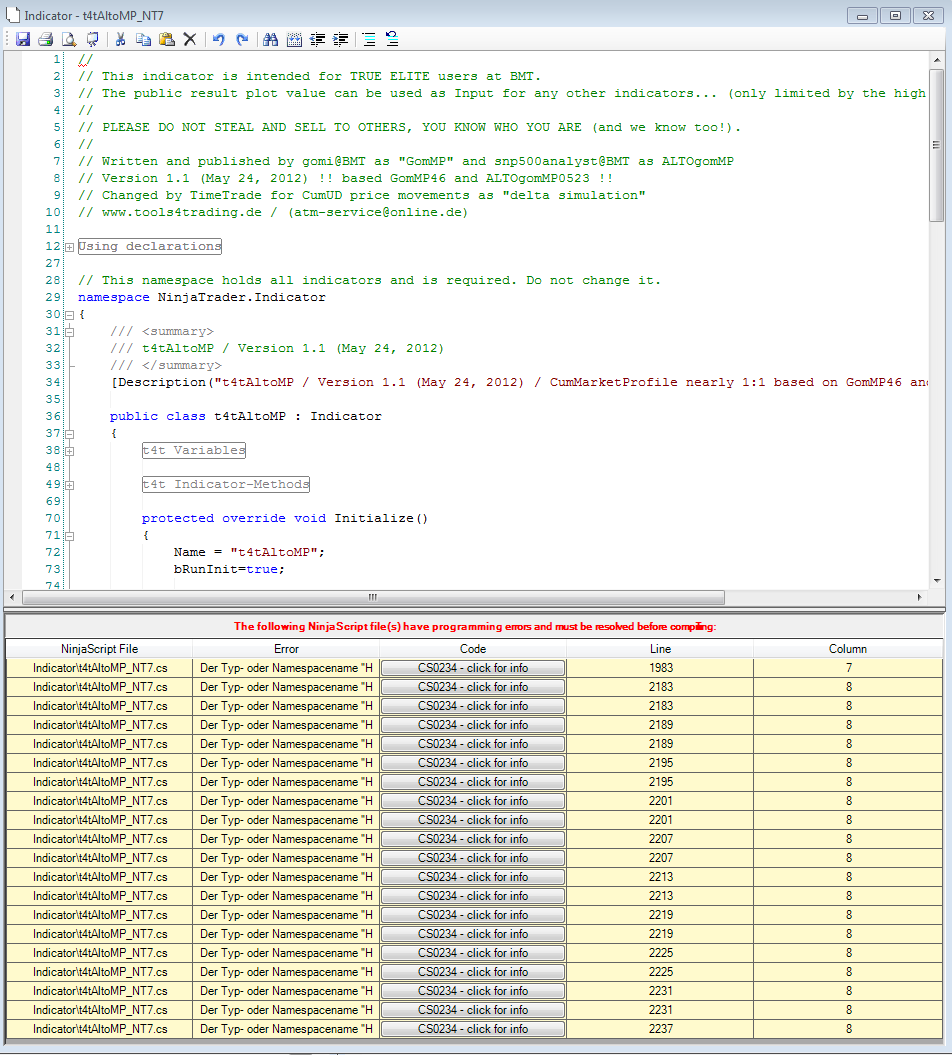Click the horizontal scrollbar thumb

373,597
